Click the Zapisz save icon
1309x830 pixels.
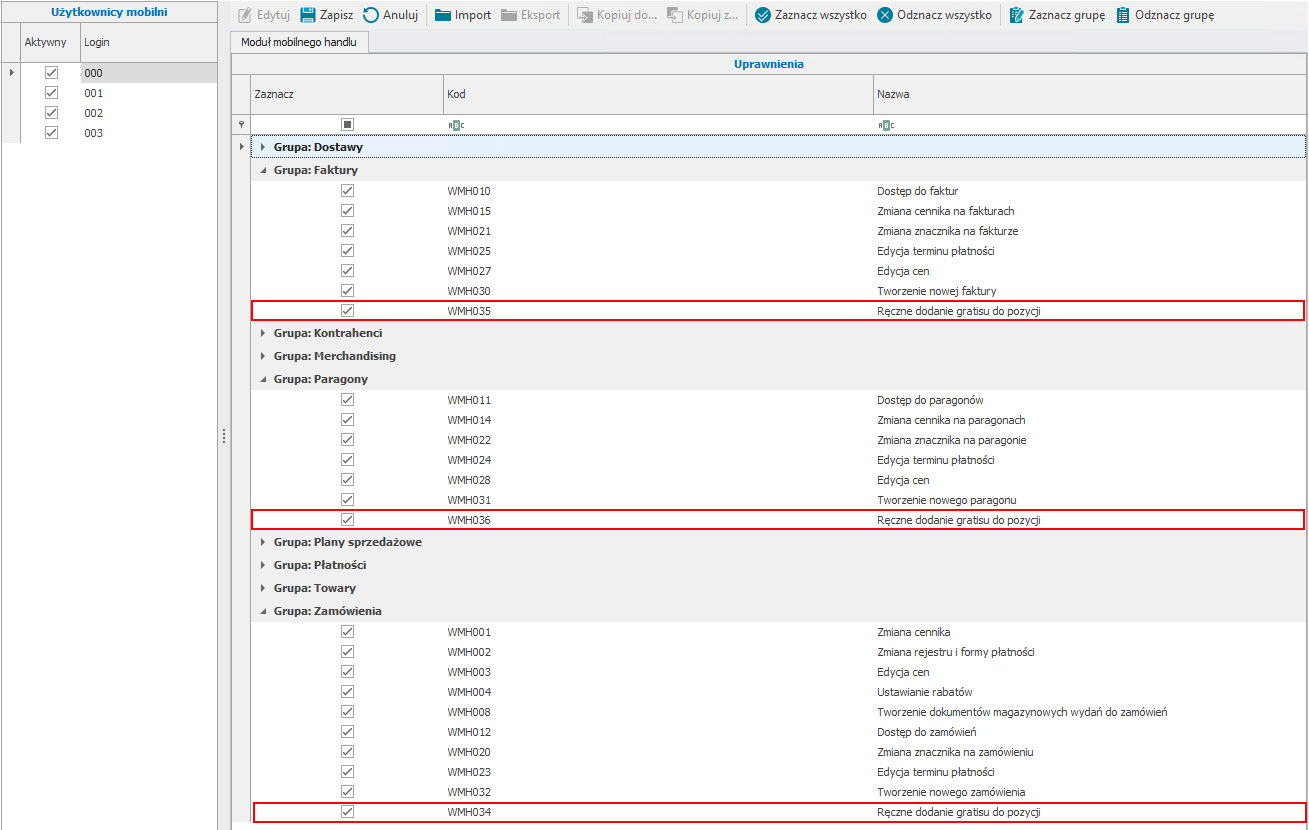pyautogui.click(x=308, y=15)
